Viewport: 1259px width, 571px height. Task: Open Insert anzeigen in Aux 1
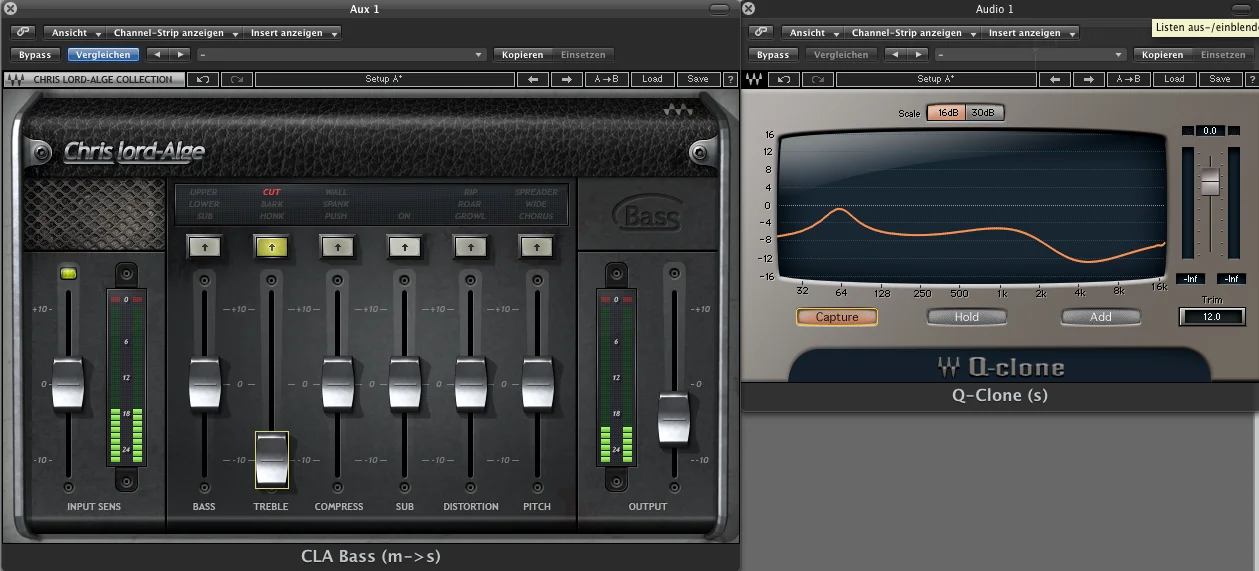(293, 32)
